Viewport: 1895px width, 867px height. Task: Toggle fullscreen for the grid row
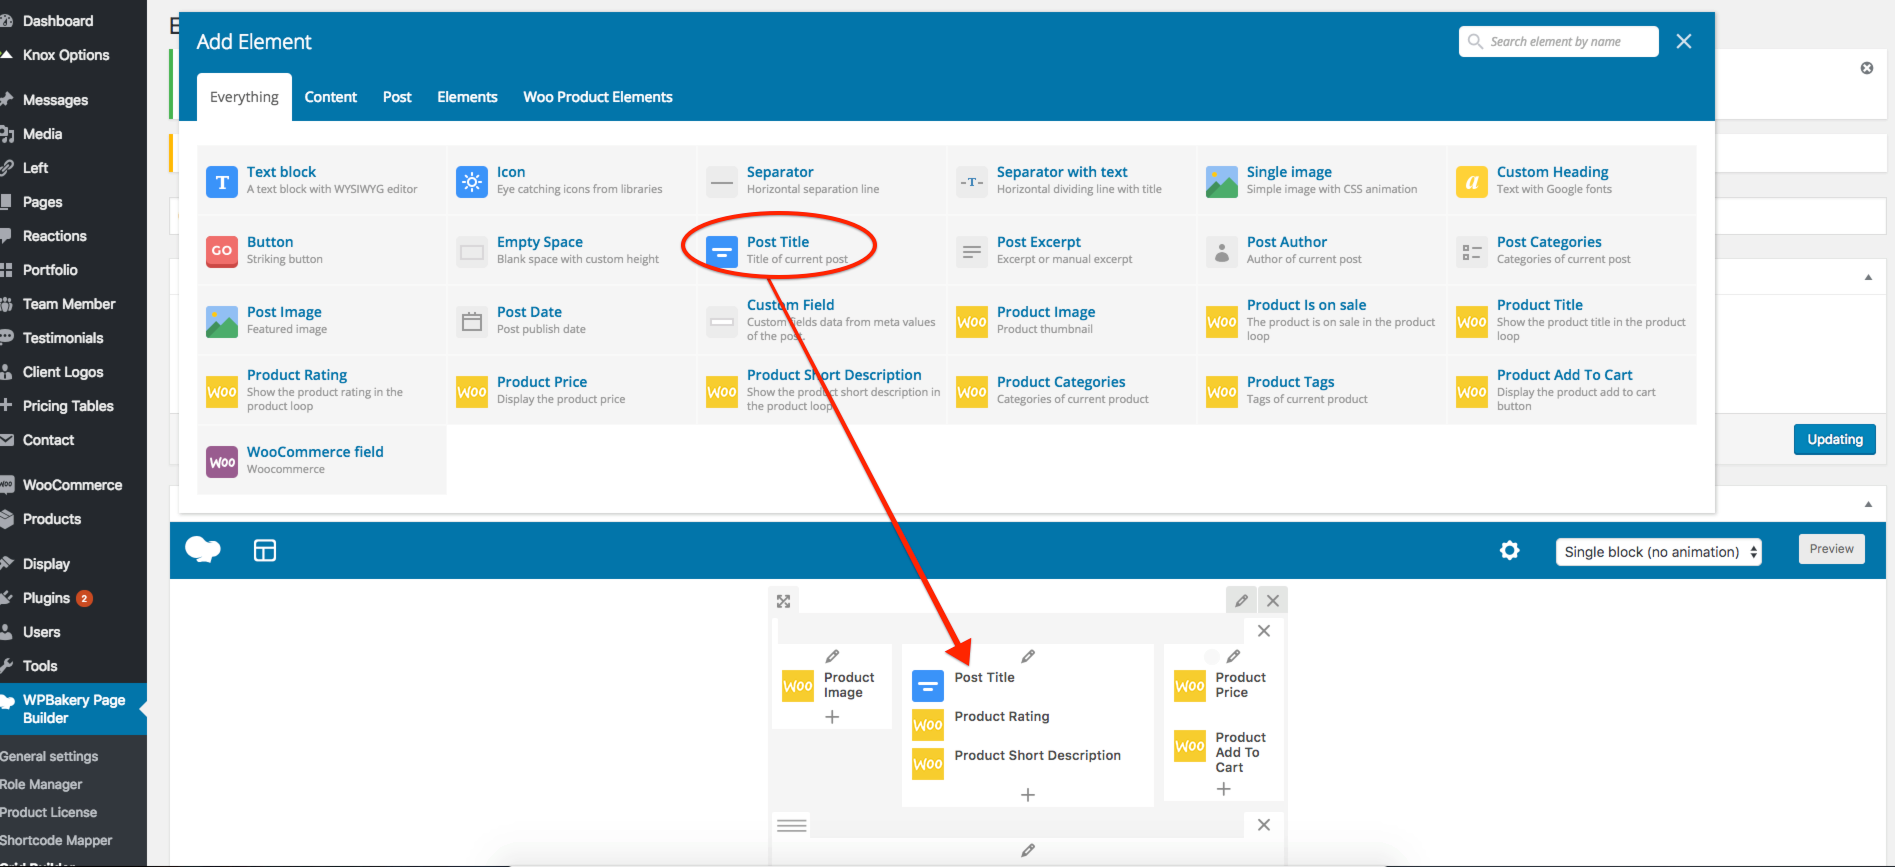784,601
